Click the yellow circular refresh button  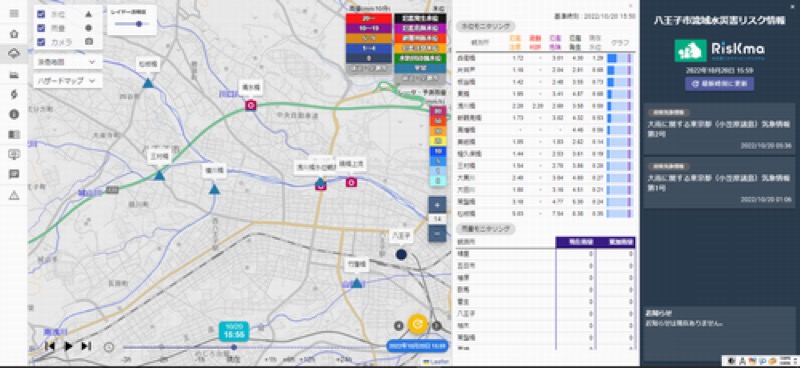418,324
